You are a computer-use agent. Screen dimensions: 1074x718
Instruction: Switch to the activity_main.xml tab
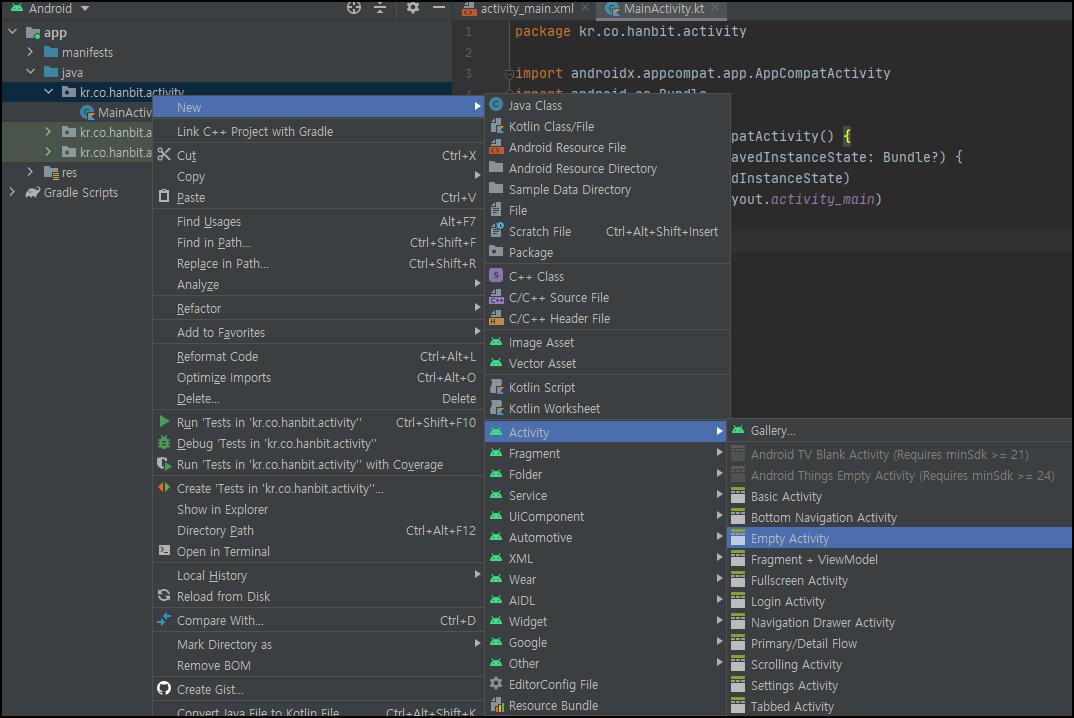527,8
